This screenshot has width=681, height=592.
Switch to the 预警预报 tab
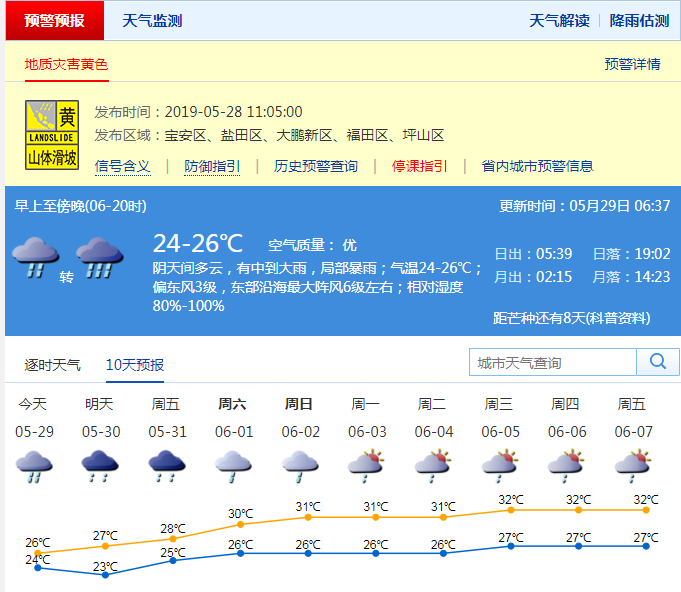tap(55, 21)
